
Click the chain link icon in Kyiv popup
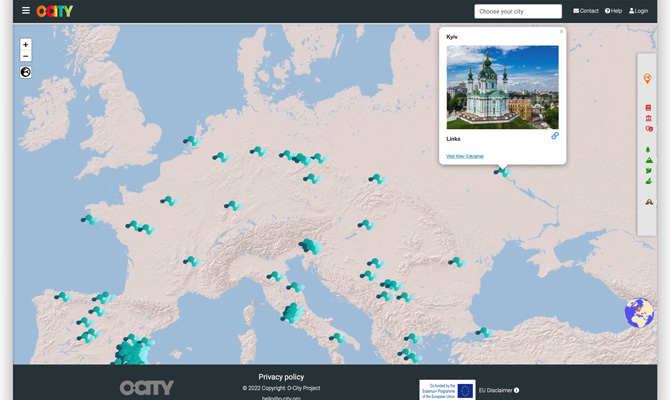pos(555,136)
